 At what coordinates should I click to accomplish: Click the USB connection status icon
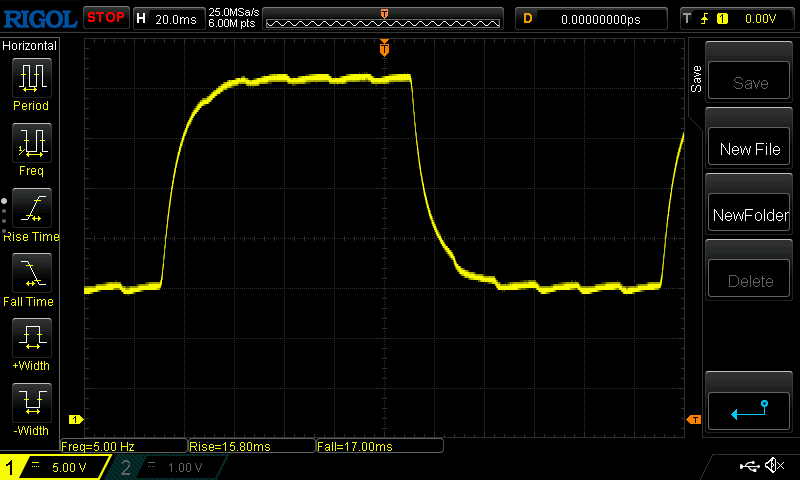(749, 466)
